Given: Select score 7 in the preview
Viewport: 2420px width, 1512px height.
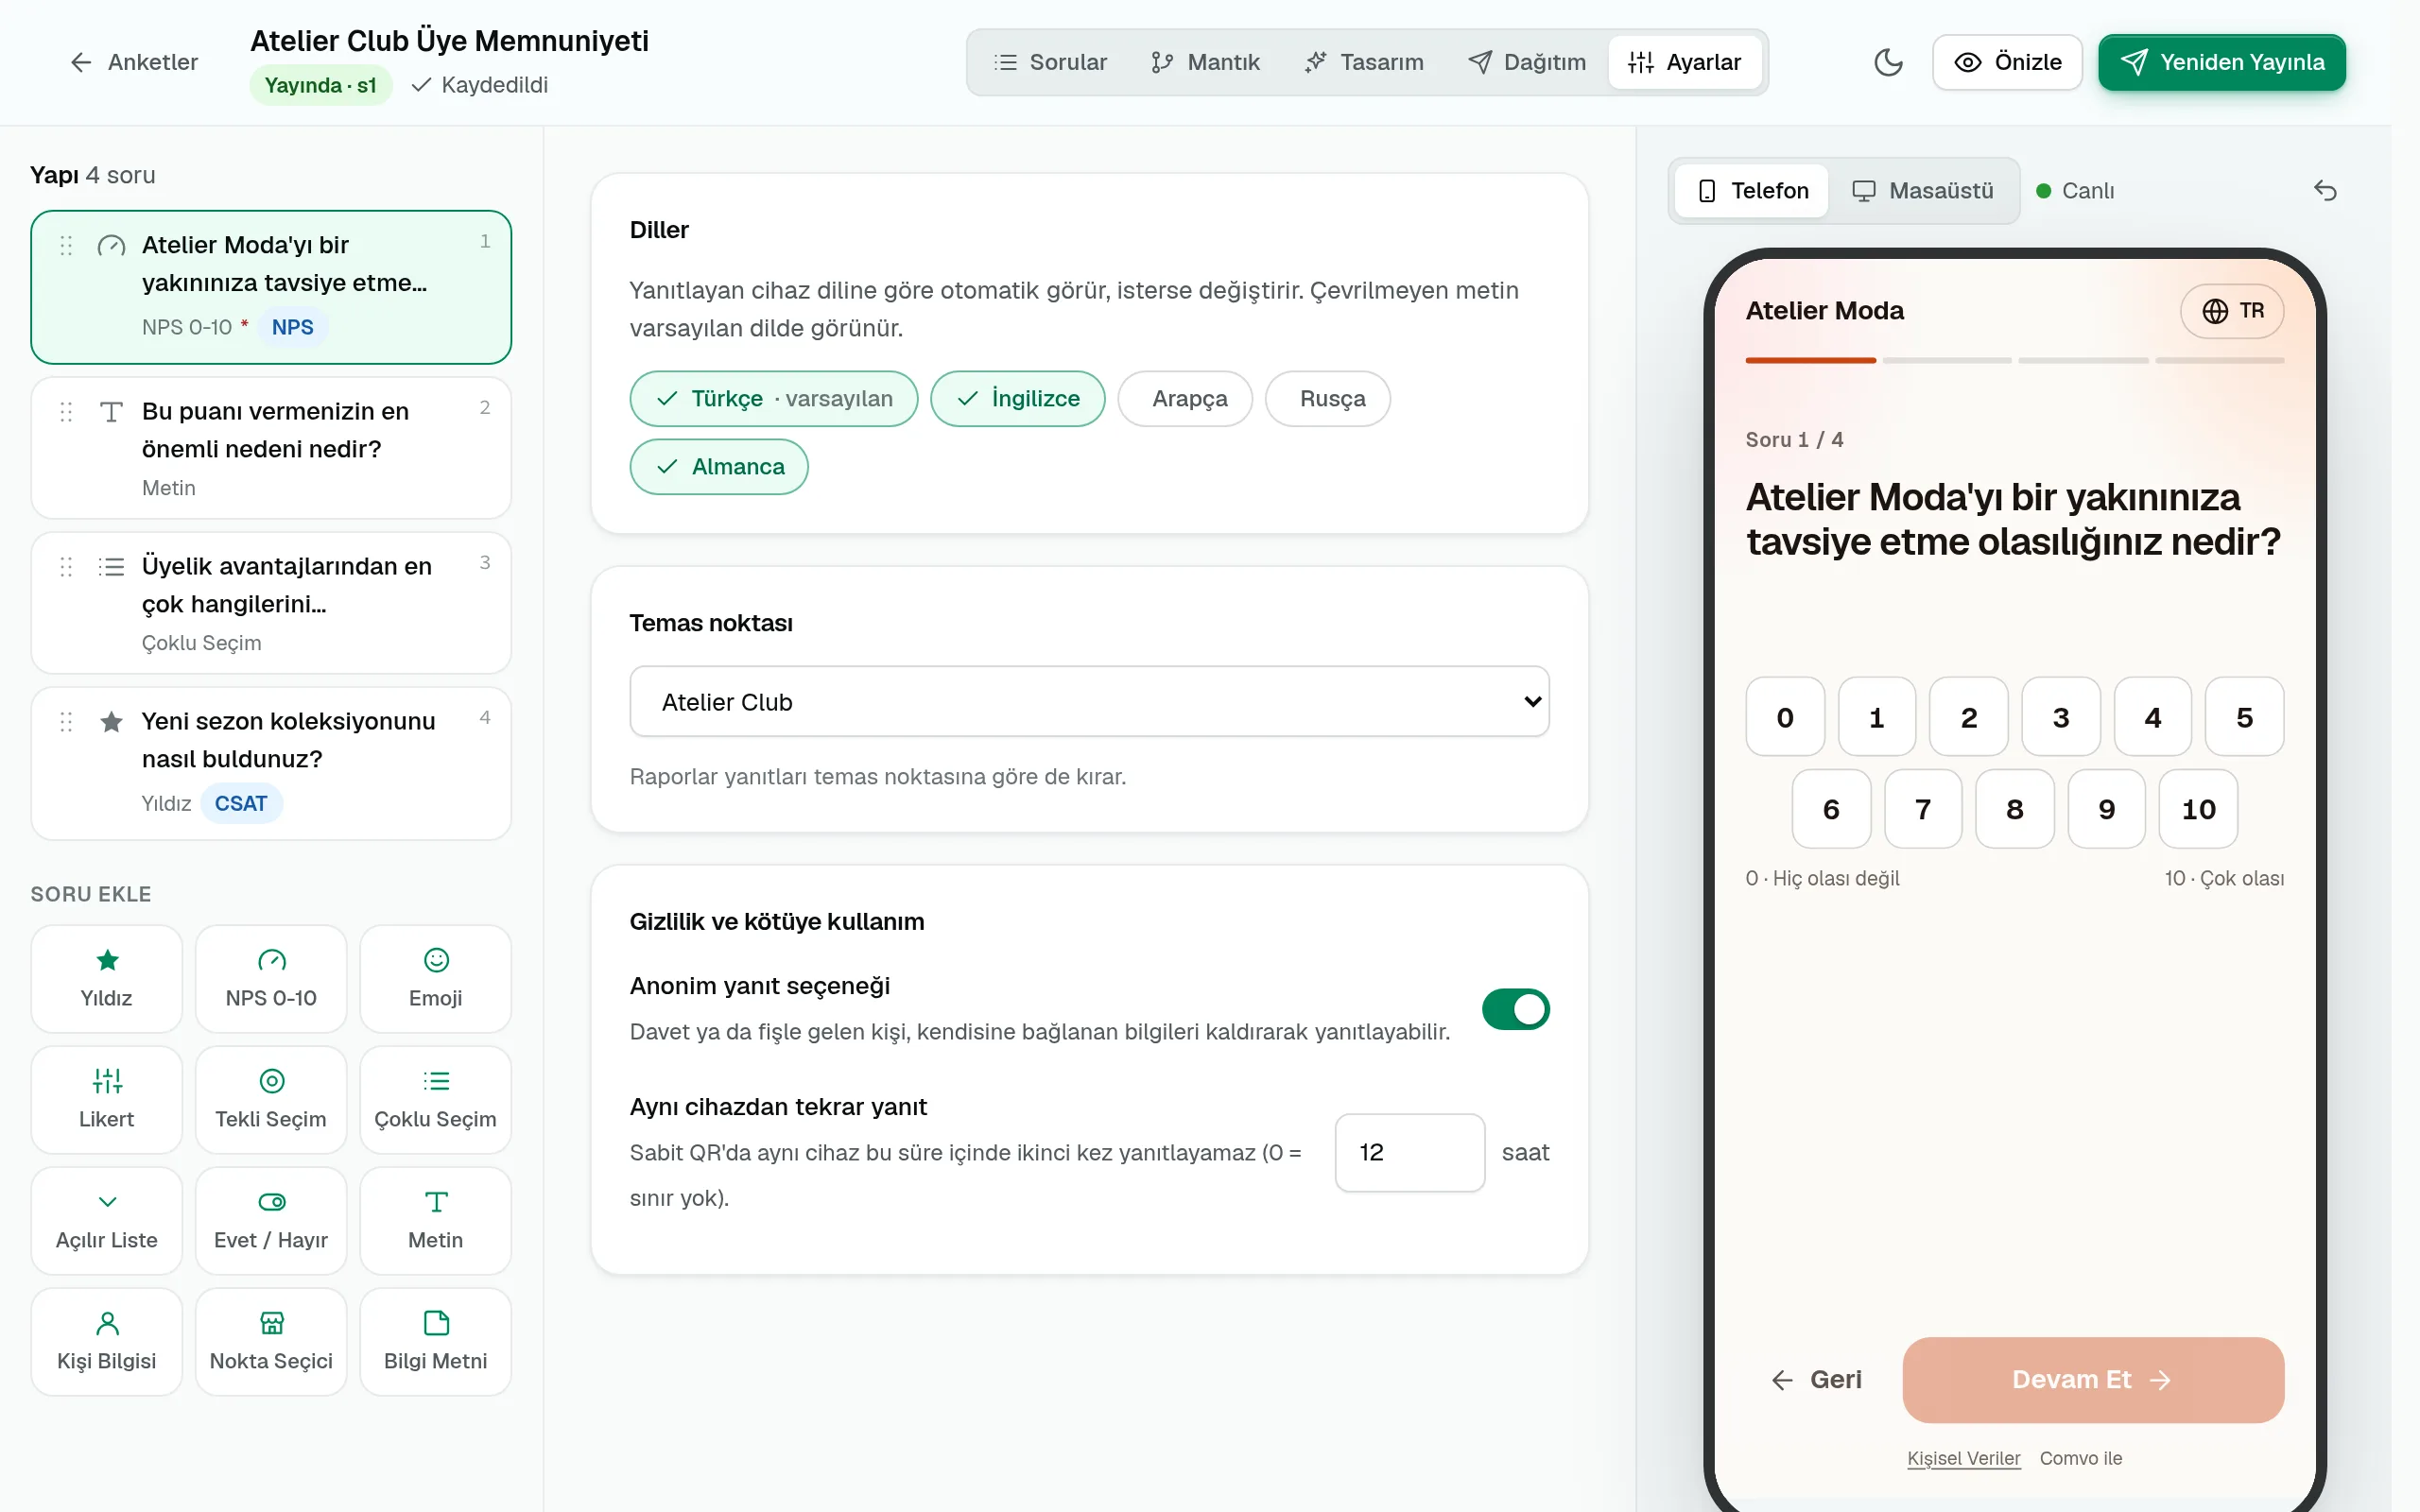Looking at the screenshot, I should tap(1922, 809).
